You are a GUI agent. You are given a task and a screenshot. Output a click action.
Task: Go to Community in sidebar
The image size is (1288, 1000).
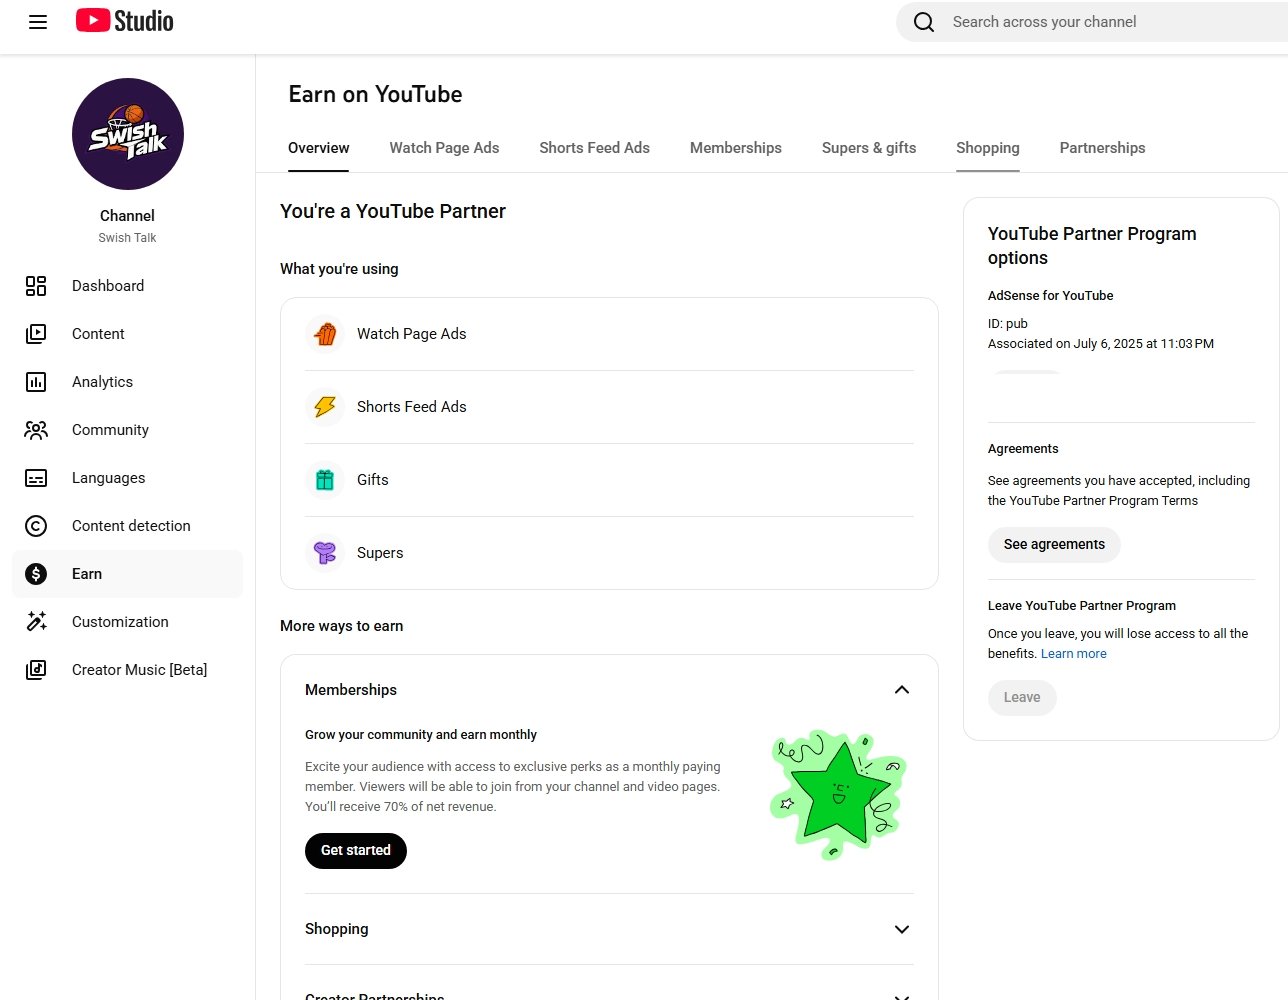click(110, 430)
